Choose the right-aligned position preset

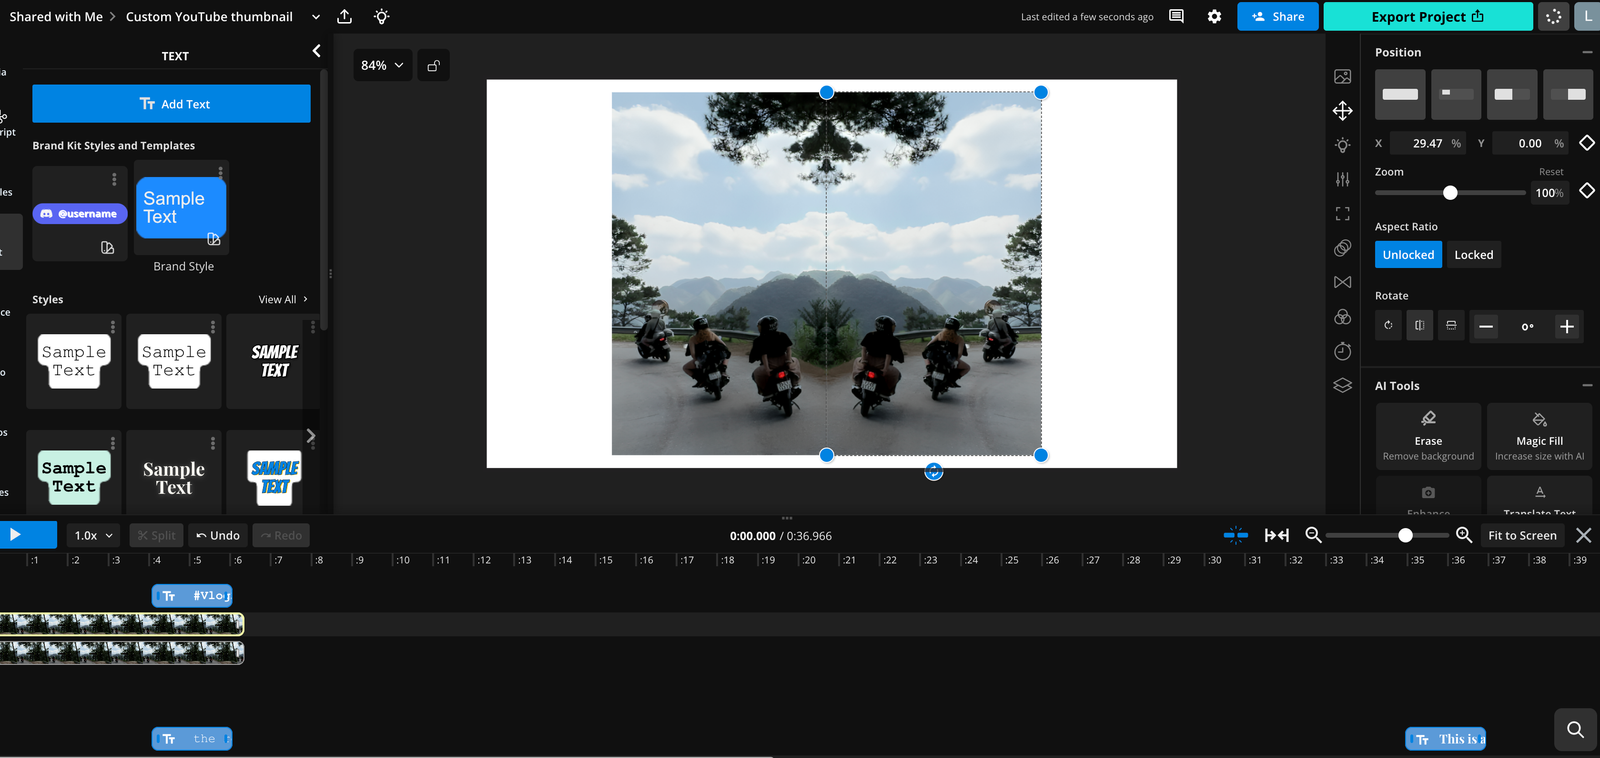(x=1568, y=94)
